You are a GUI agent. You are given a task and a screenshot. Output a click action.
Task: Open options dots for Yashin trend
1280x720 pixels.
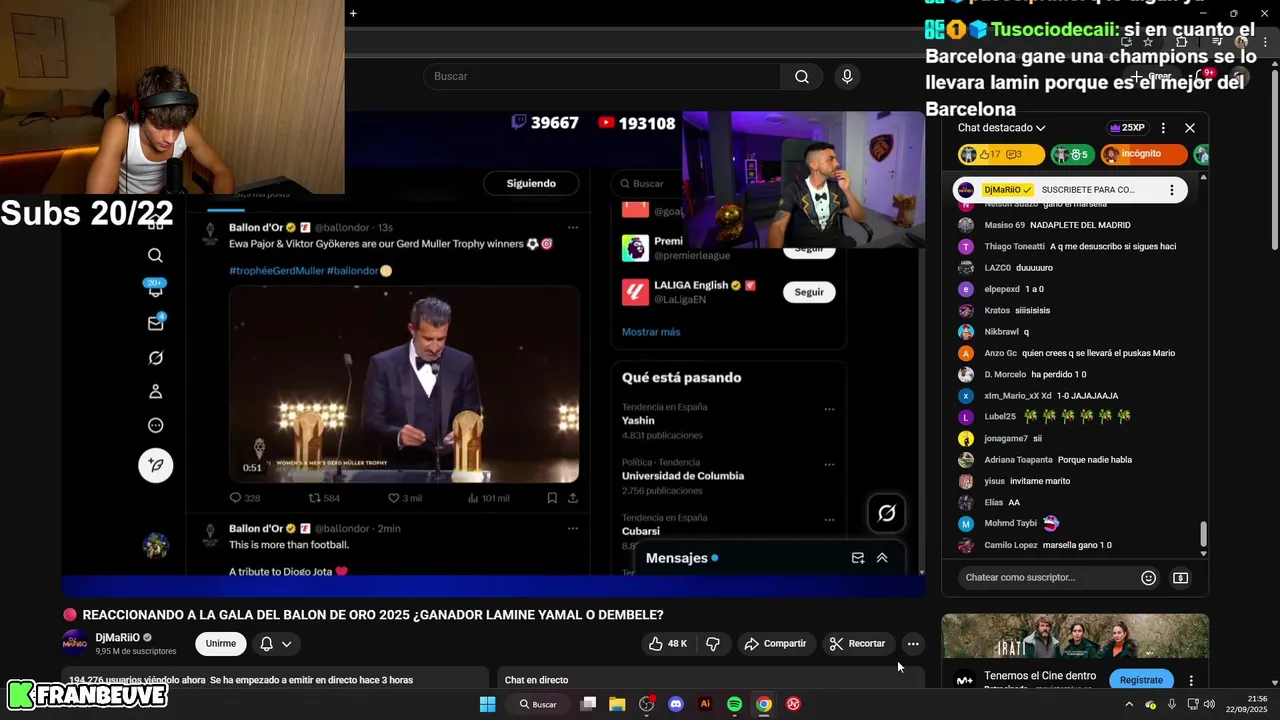point(829,409)
